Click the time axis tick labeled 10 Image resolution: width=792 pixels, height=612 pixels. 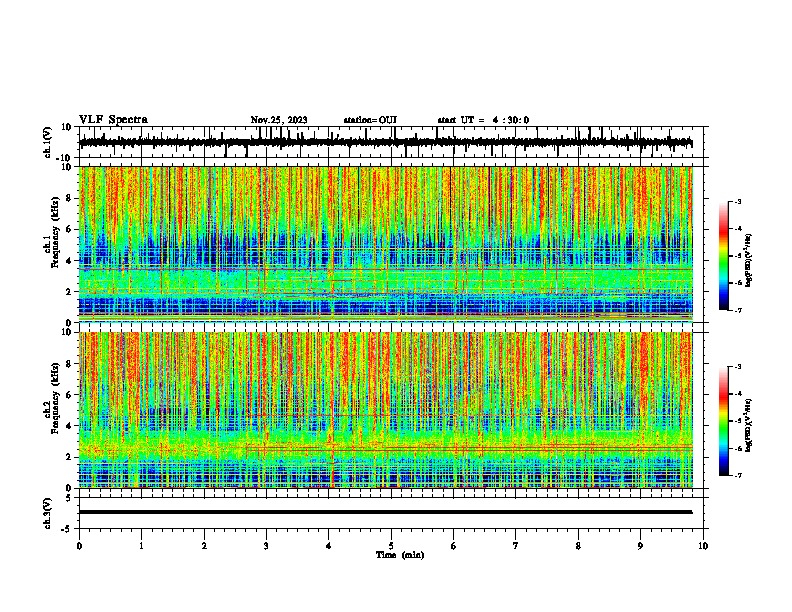(x=703, y=546)
